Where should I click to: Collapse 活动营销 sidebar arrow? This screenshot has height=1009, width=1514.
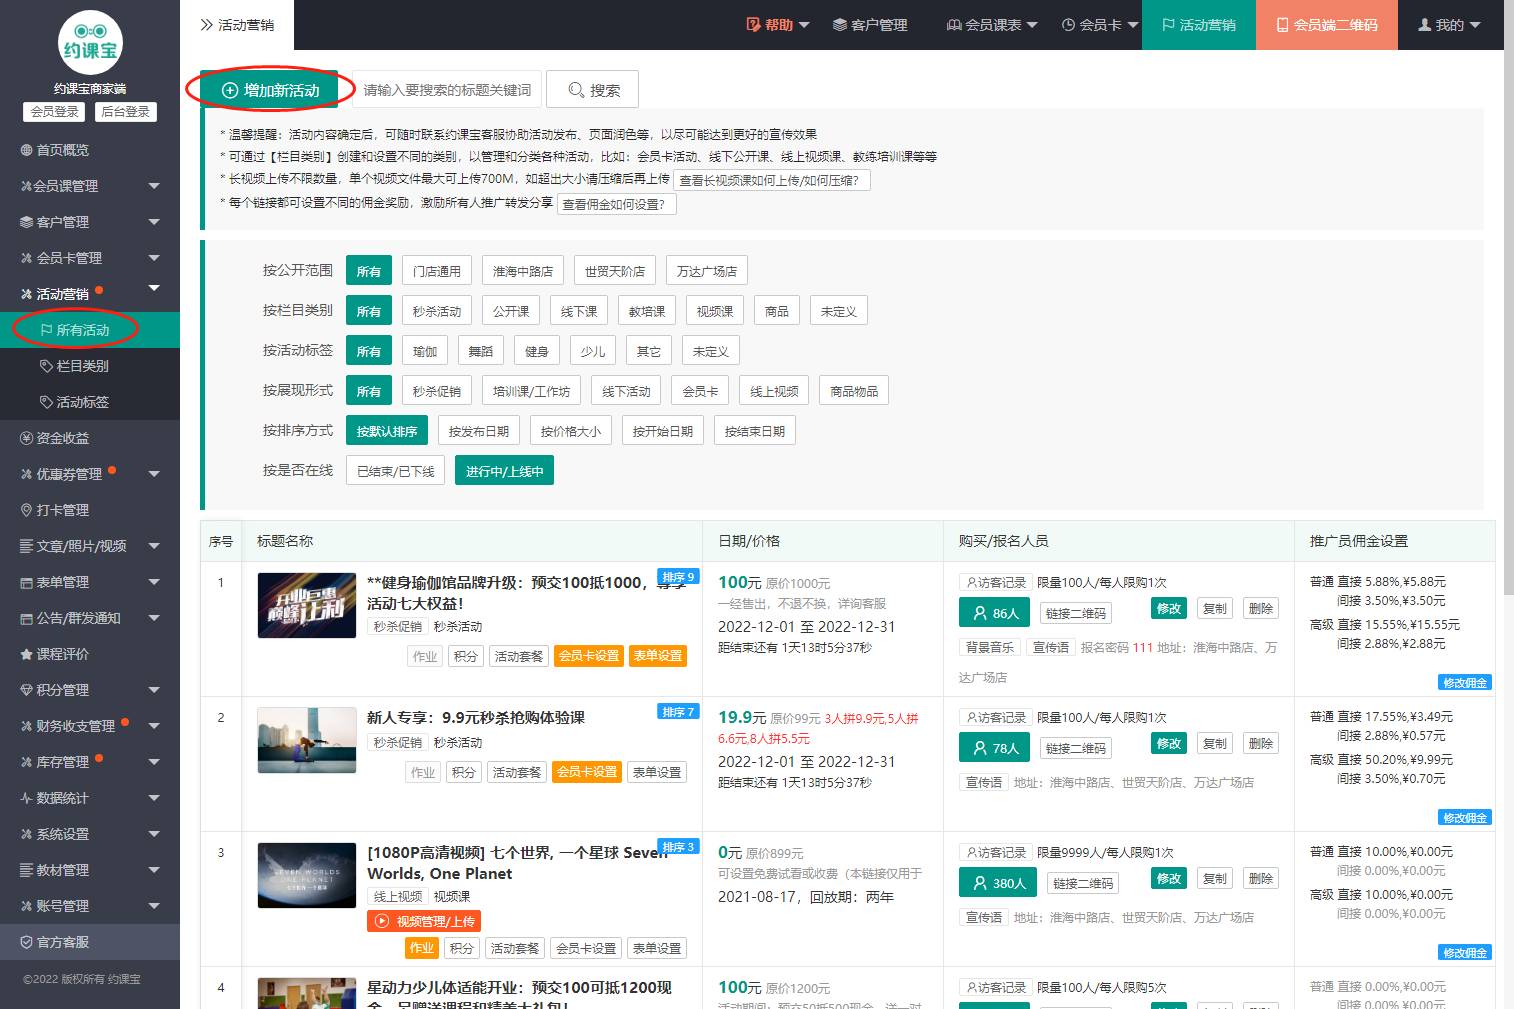pos(154,289)
